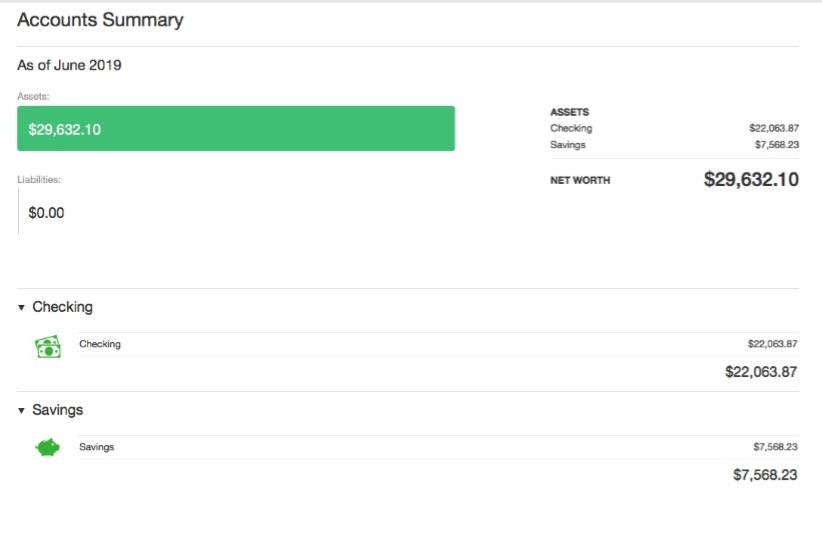The width and height of the screenshot is (822, 540).
Task: Collapse the Checking section triangle
Action: coord(21,307)
